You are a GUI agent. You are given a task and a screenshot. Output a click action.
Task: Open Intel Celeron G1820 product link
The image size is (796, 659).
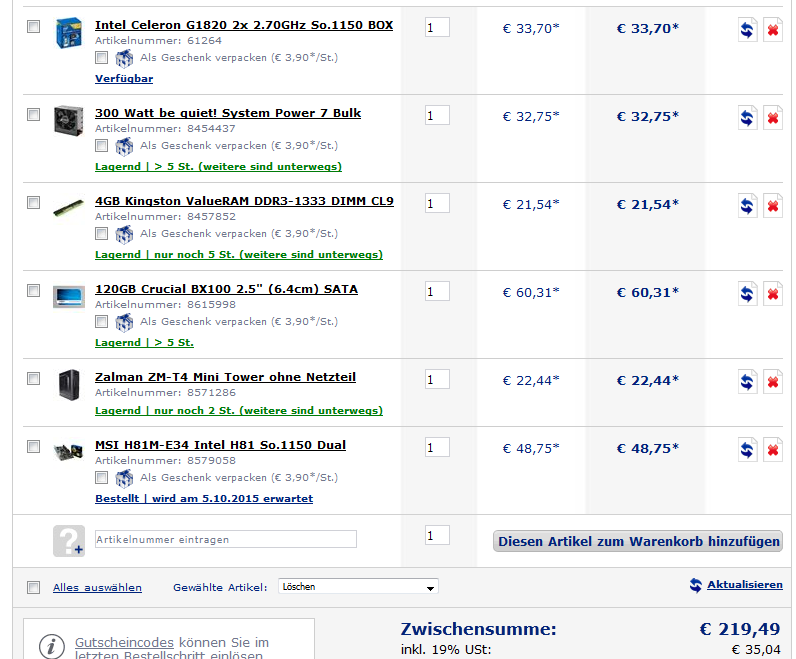click(x=244, y=25)
